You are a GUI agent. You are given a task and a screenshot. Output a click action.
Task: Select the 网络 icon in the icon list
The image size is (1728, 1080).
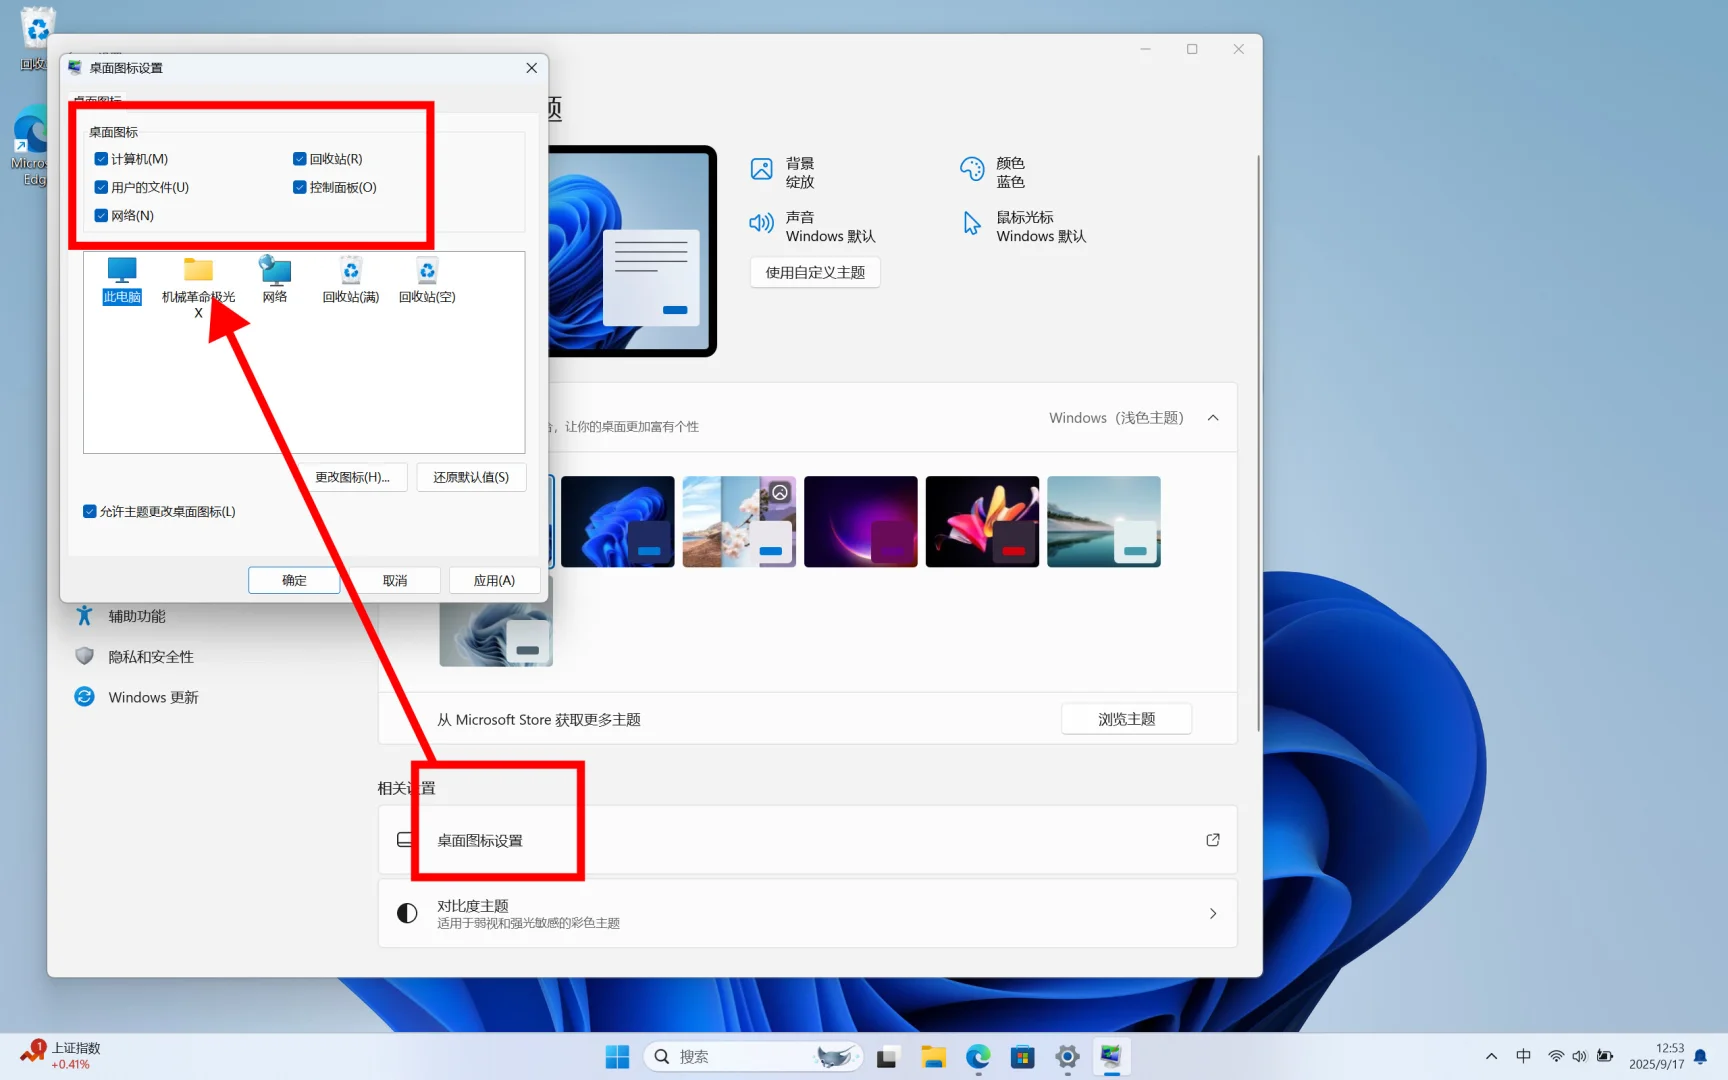tap(275, 280)
